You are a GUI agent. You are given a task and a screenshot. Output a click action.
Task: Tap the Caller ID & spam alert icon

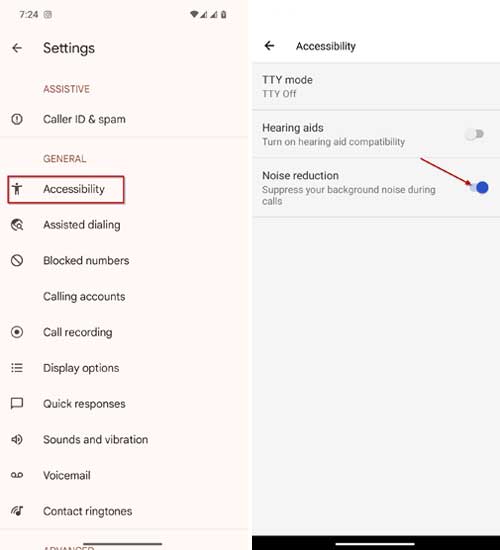[x=17, y=119]
